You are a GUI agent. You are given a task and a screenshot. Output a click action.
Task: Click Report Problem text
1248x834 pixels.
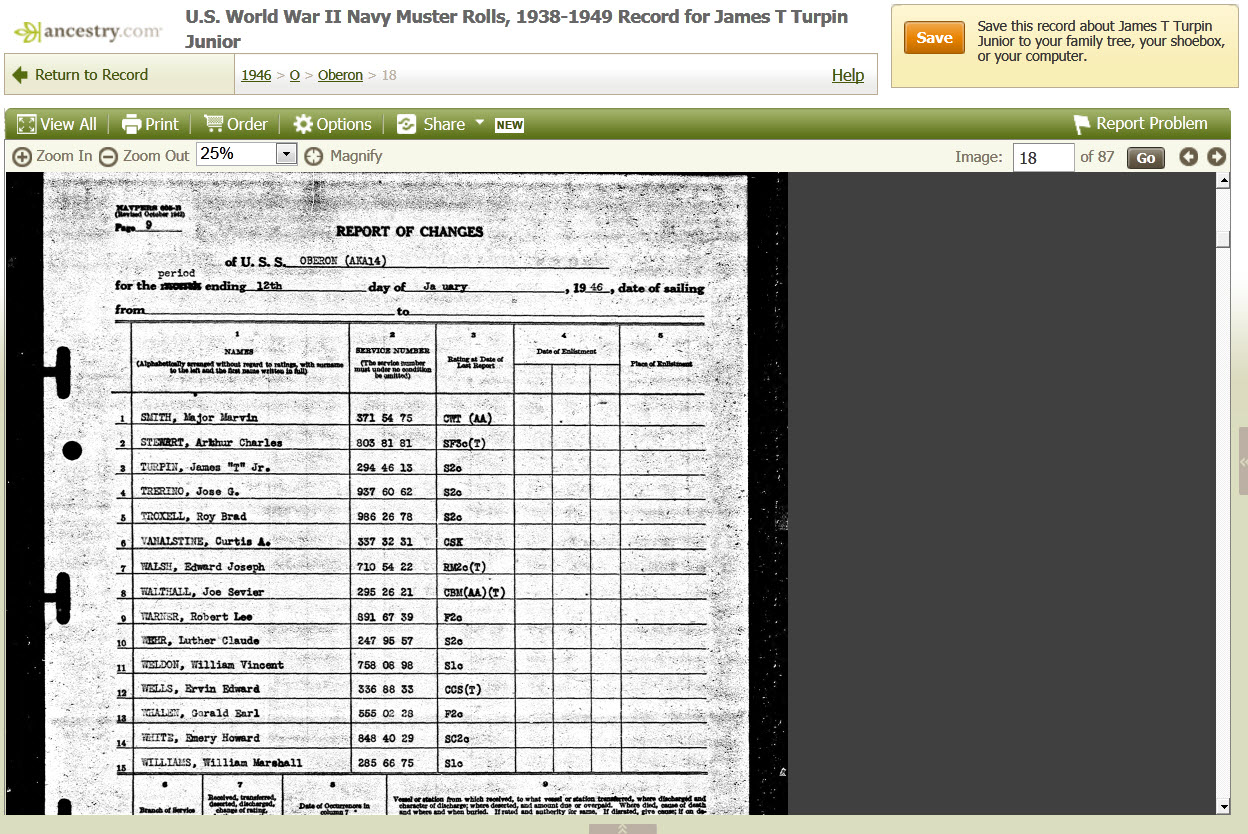(x=1152, y=124)
